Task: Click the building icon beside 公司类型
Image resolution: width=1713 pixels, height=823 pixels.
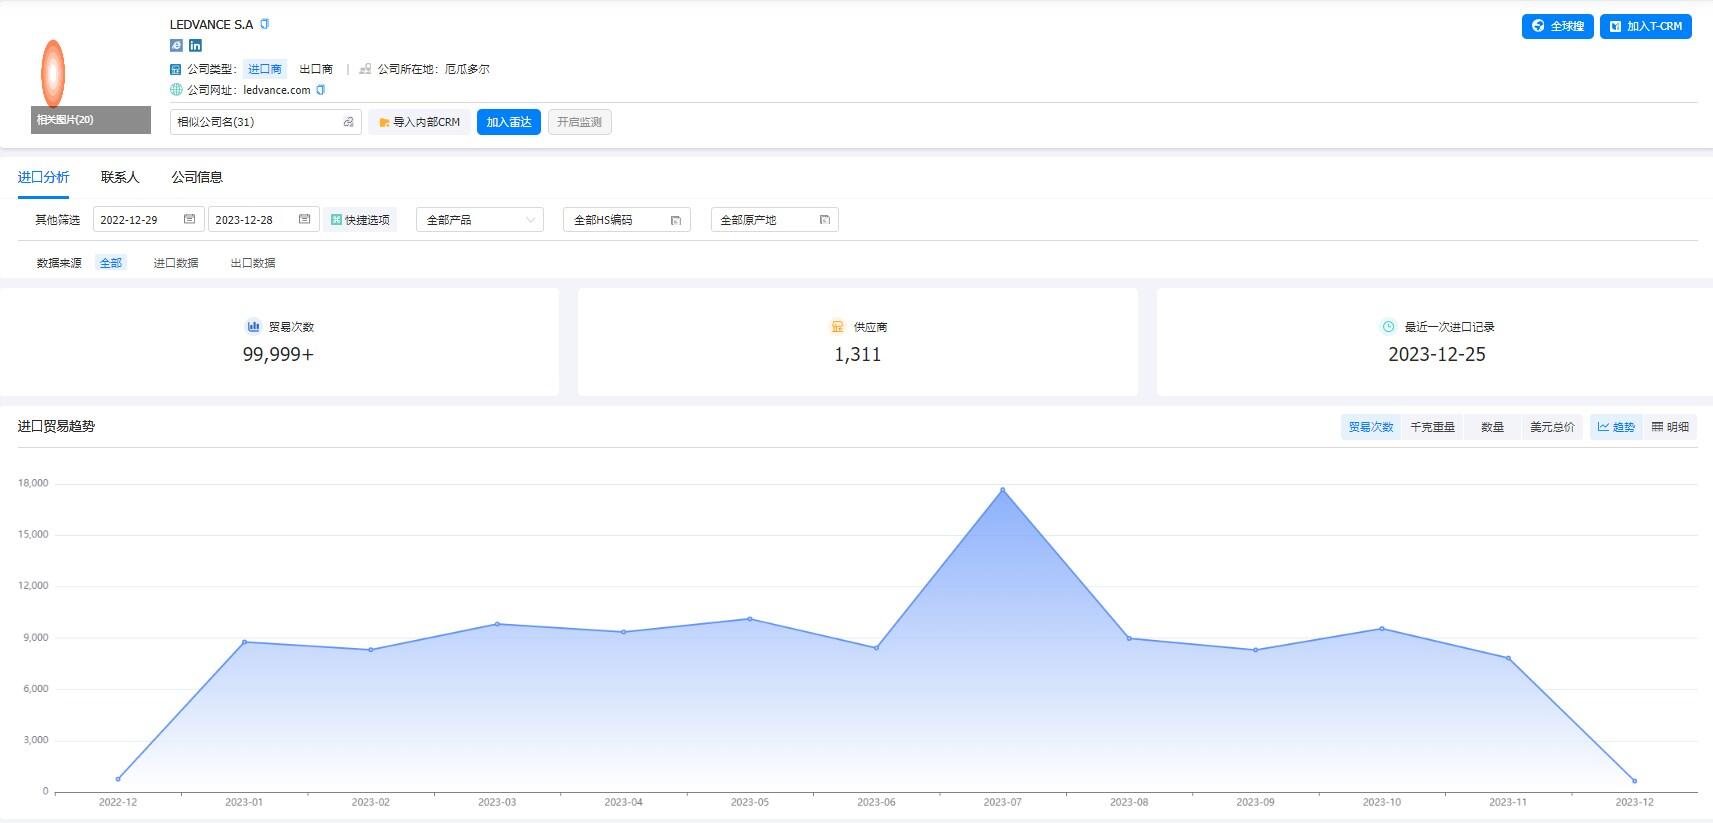Action: (176, 69)
